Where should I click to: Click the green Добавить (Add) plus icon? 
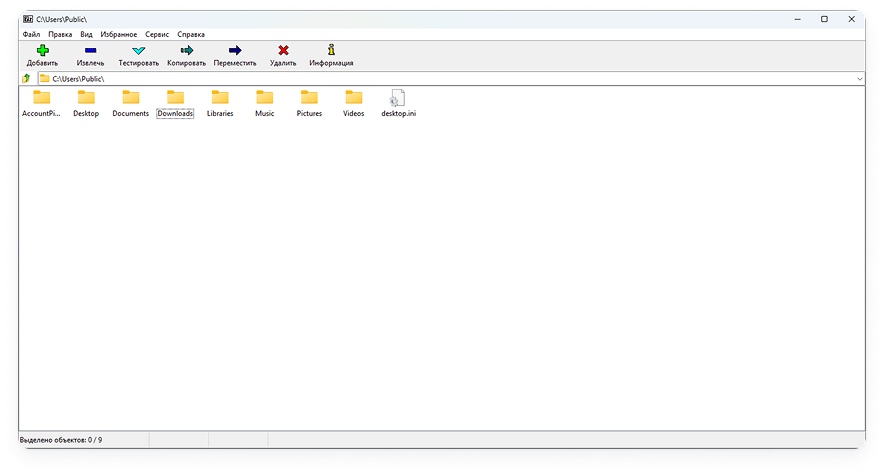tap(42, 50)
